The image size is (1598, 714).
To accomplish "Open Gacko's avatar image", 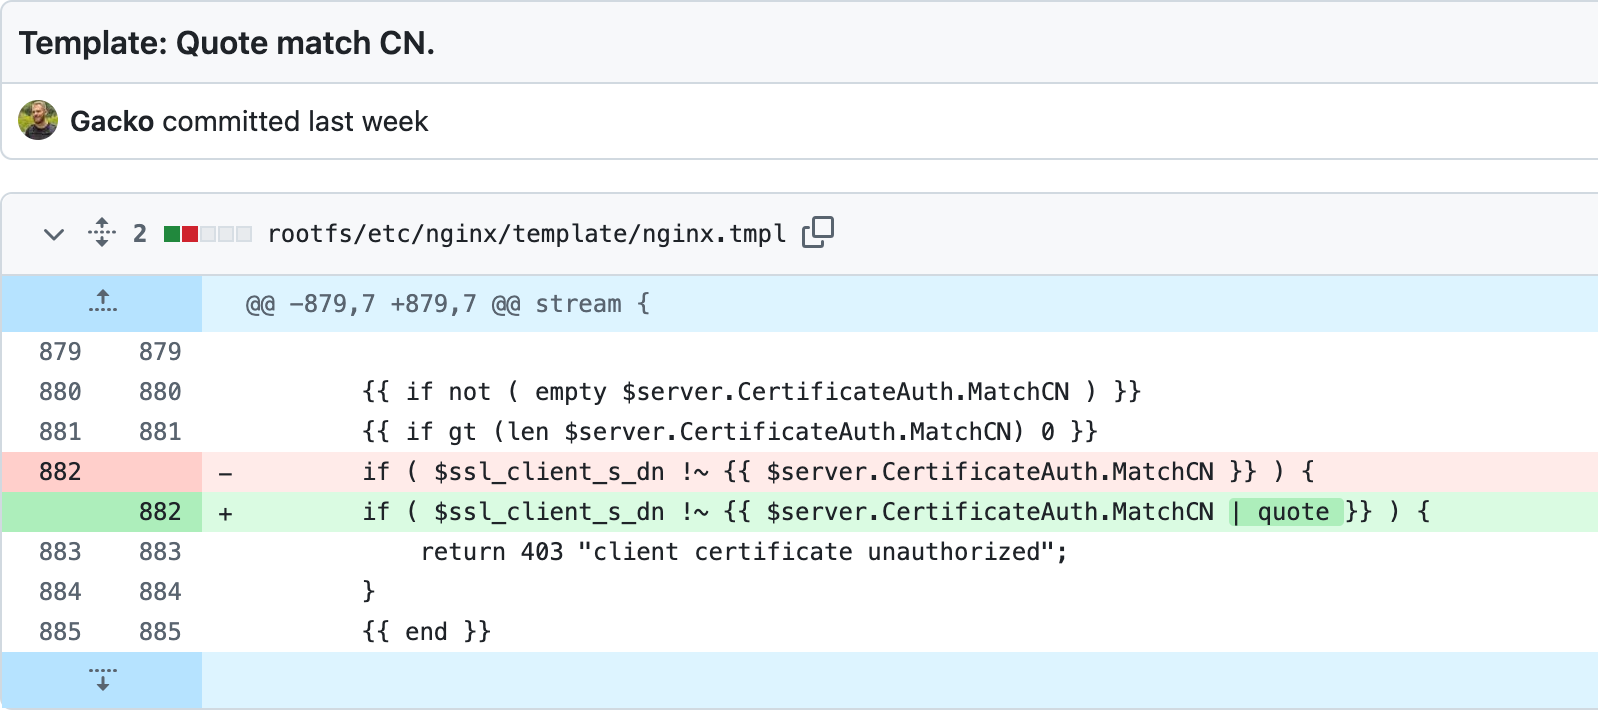I will [38, 121].
